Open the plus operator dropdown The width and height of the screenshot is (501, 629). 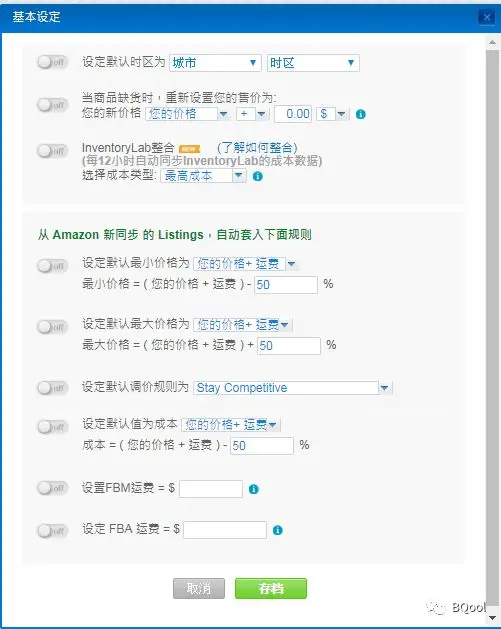[x=252, y=114]
